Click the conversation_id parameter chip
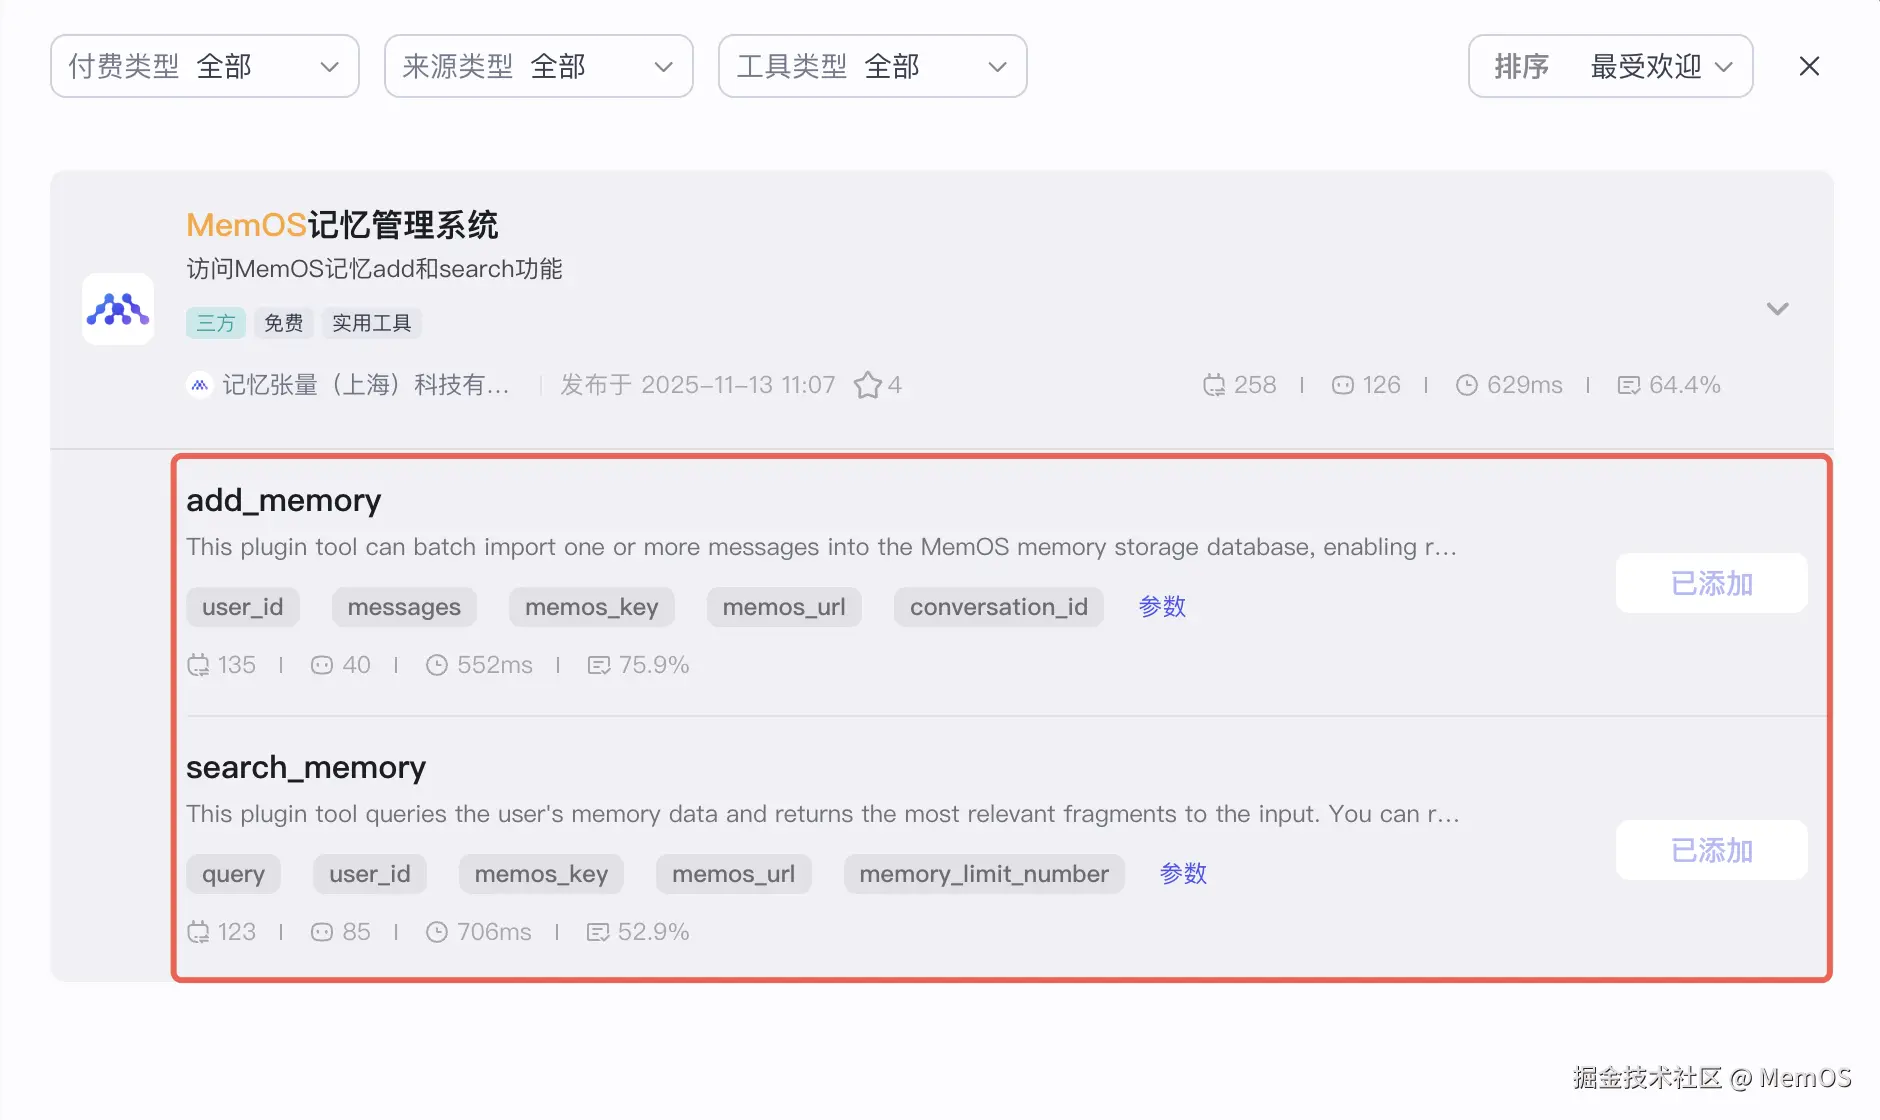Image resolution: width=1880 pixels, height=1120 pixels. click(x=999, y=607)
